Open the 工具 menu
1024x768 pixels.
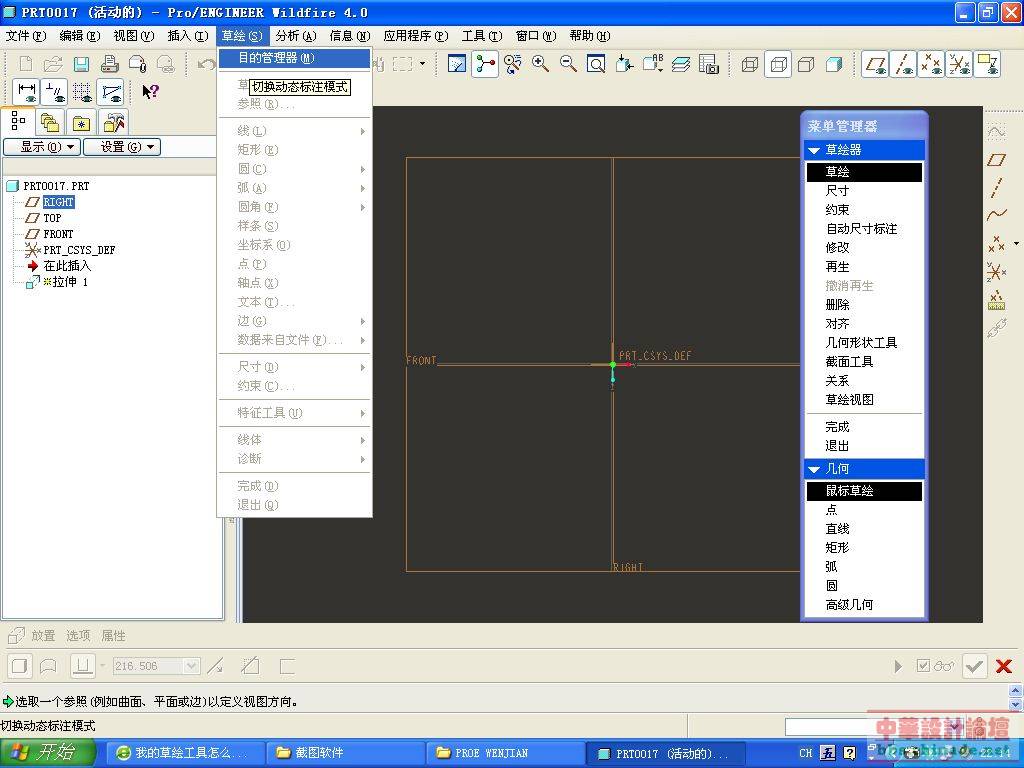[482, 36]
